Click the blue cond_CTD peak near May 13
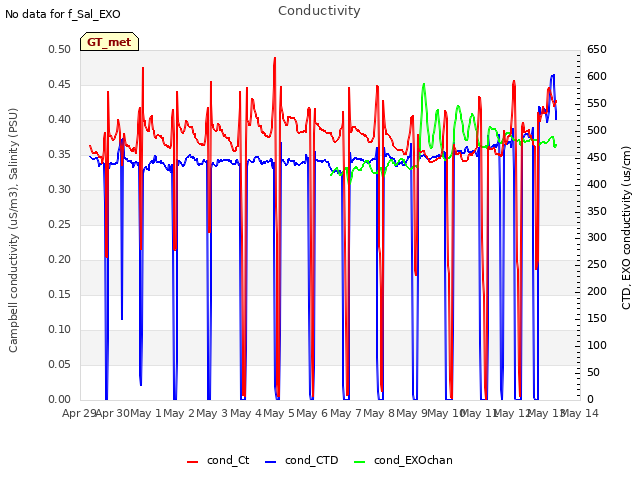 553,75
